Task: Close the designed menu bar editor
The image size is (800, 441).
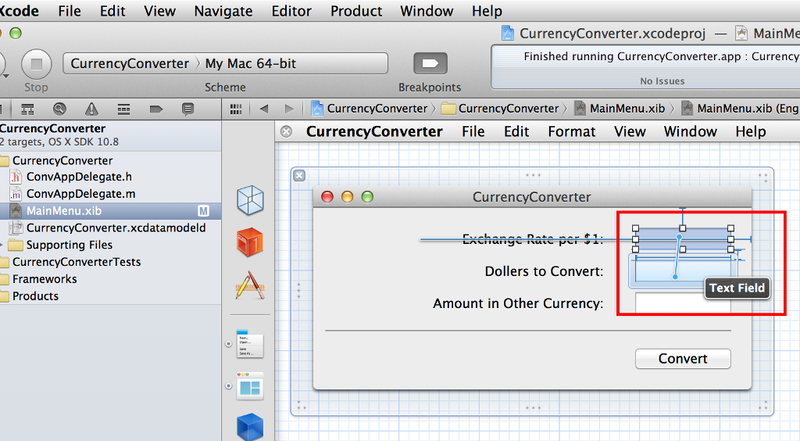Action: point(286,131)
